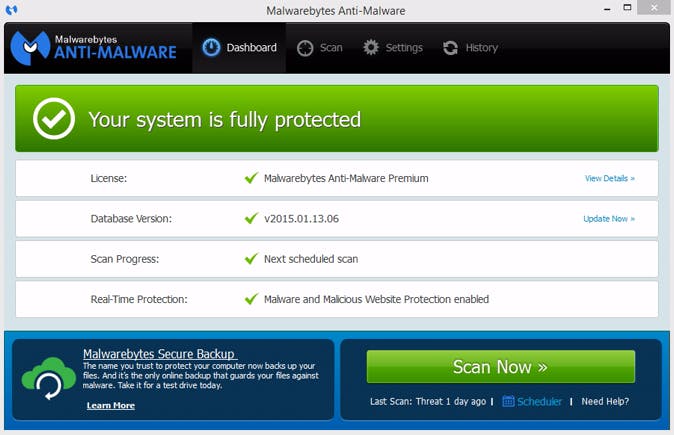Screen dimensions: 674x435
Task: Click the License green checkmark
Action: [x=251, y=178]
